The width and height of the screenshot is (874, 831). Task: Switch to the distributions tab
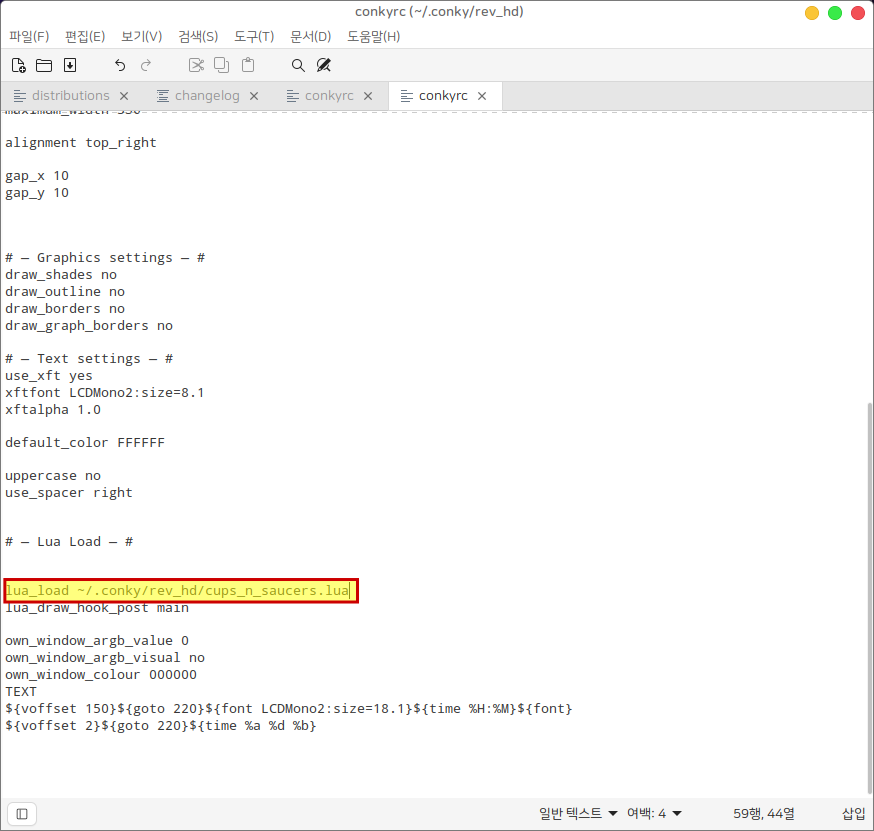click(x=70, y=96)
